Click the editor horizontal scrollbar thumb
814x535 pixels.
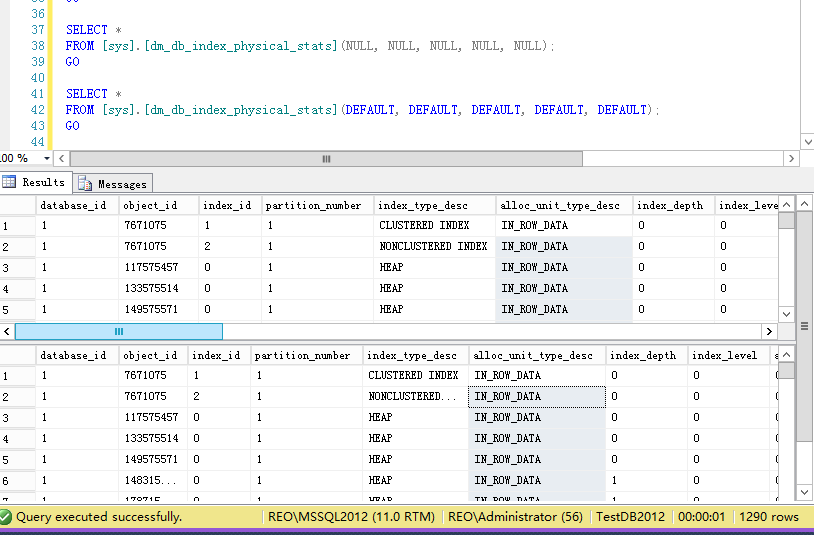[325, 159]
